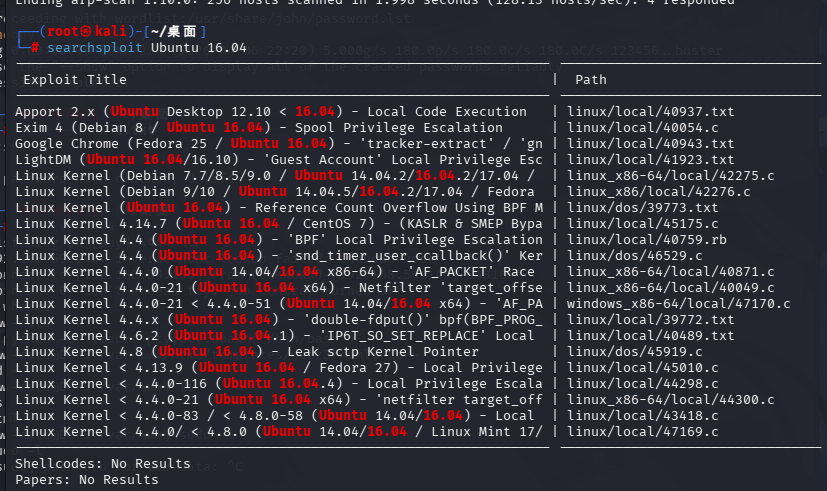Click path linux_x86-64/local/40871.c
Viewport: 827px width, 491px height.
click(670, 272)
